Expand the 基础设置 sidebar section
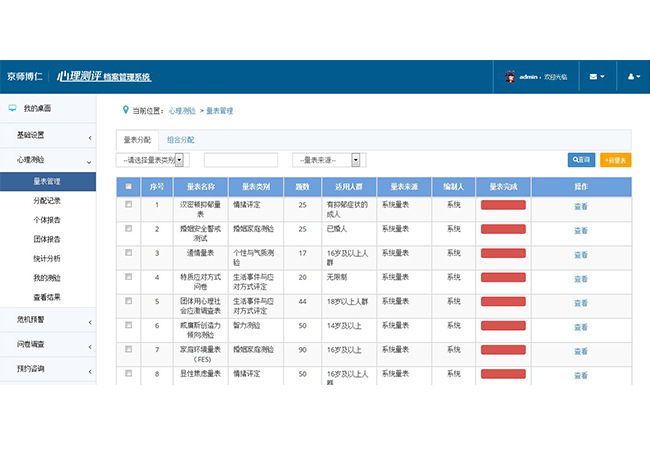The height and width of the screenshot is (450, 650). [x=48, y=135]
